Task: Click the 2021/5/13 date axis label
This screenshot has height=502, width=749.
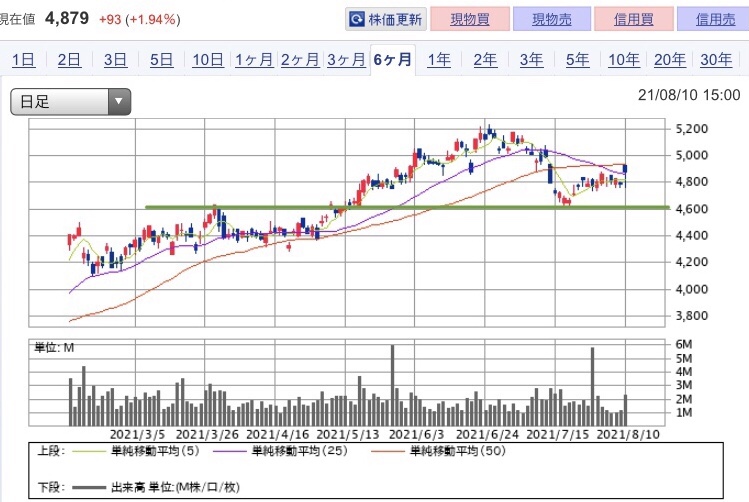Action: tap(347, 435)
